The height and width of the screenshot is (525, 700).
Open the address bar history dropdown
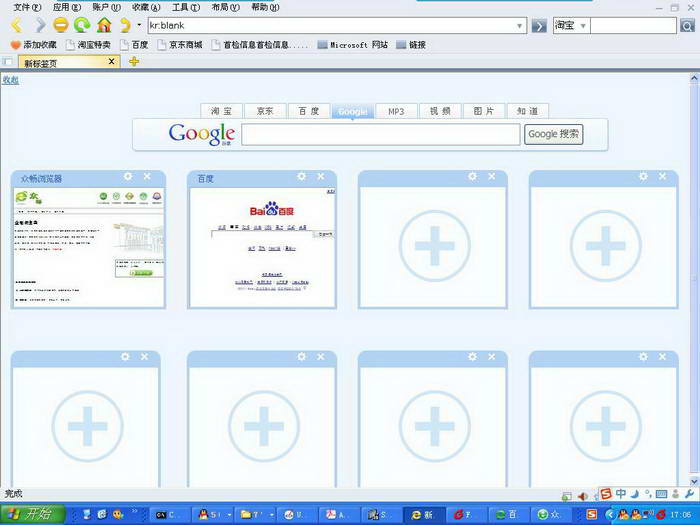[520, 26]
